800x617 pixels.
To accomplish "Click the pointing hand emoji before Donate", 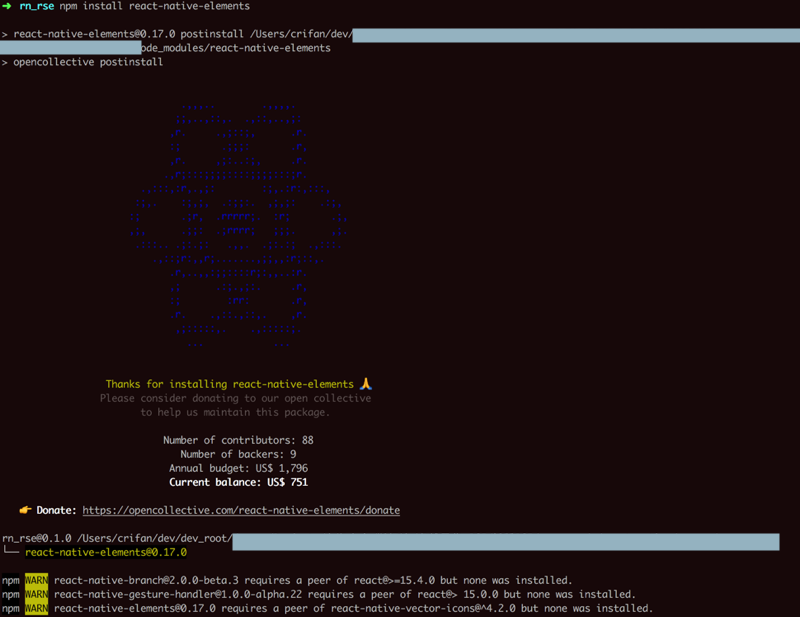I will (x=25, y=510).
